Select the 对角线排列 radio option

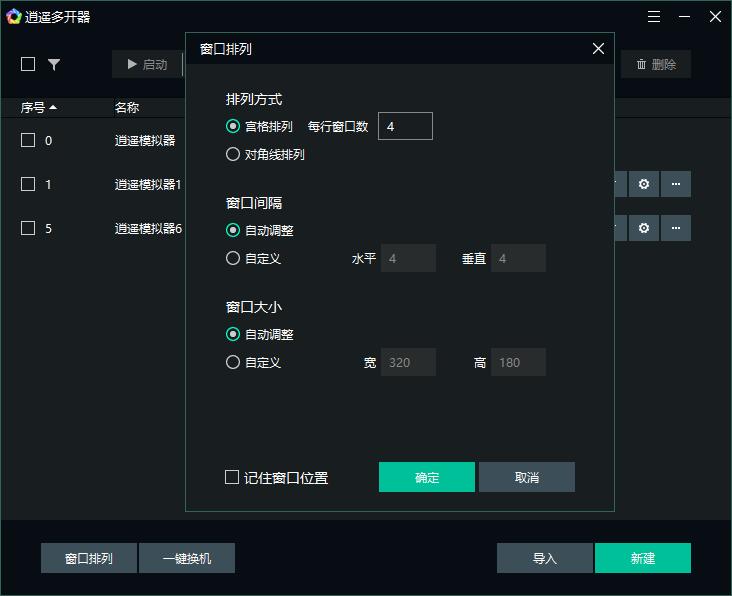coord(233,155)
